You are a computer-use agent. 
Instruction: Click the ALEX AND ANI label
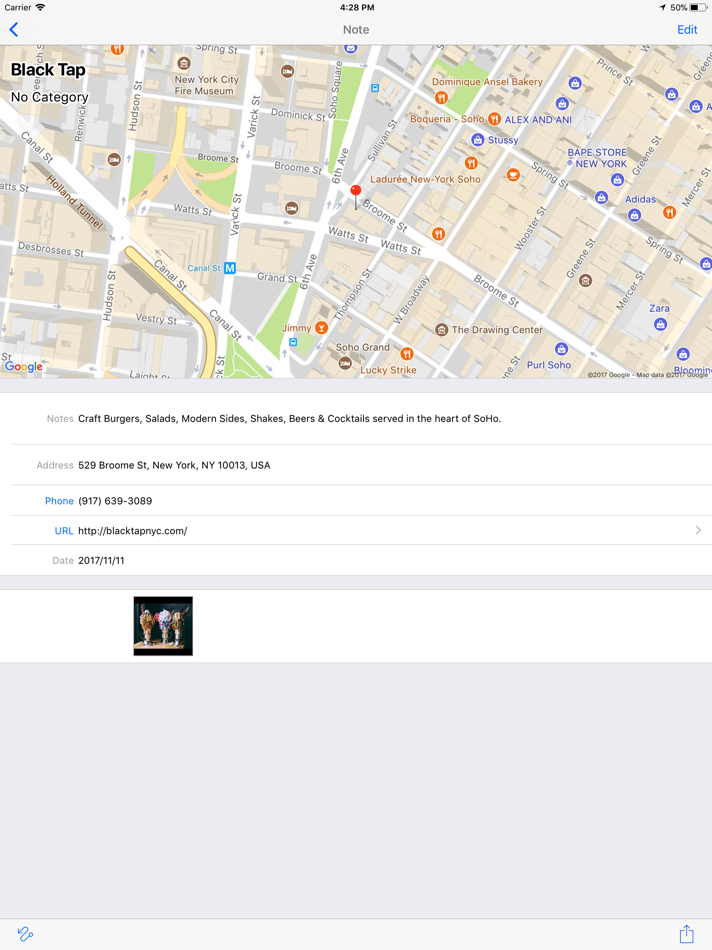click(538, 119)
